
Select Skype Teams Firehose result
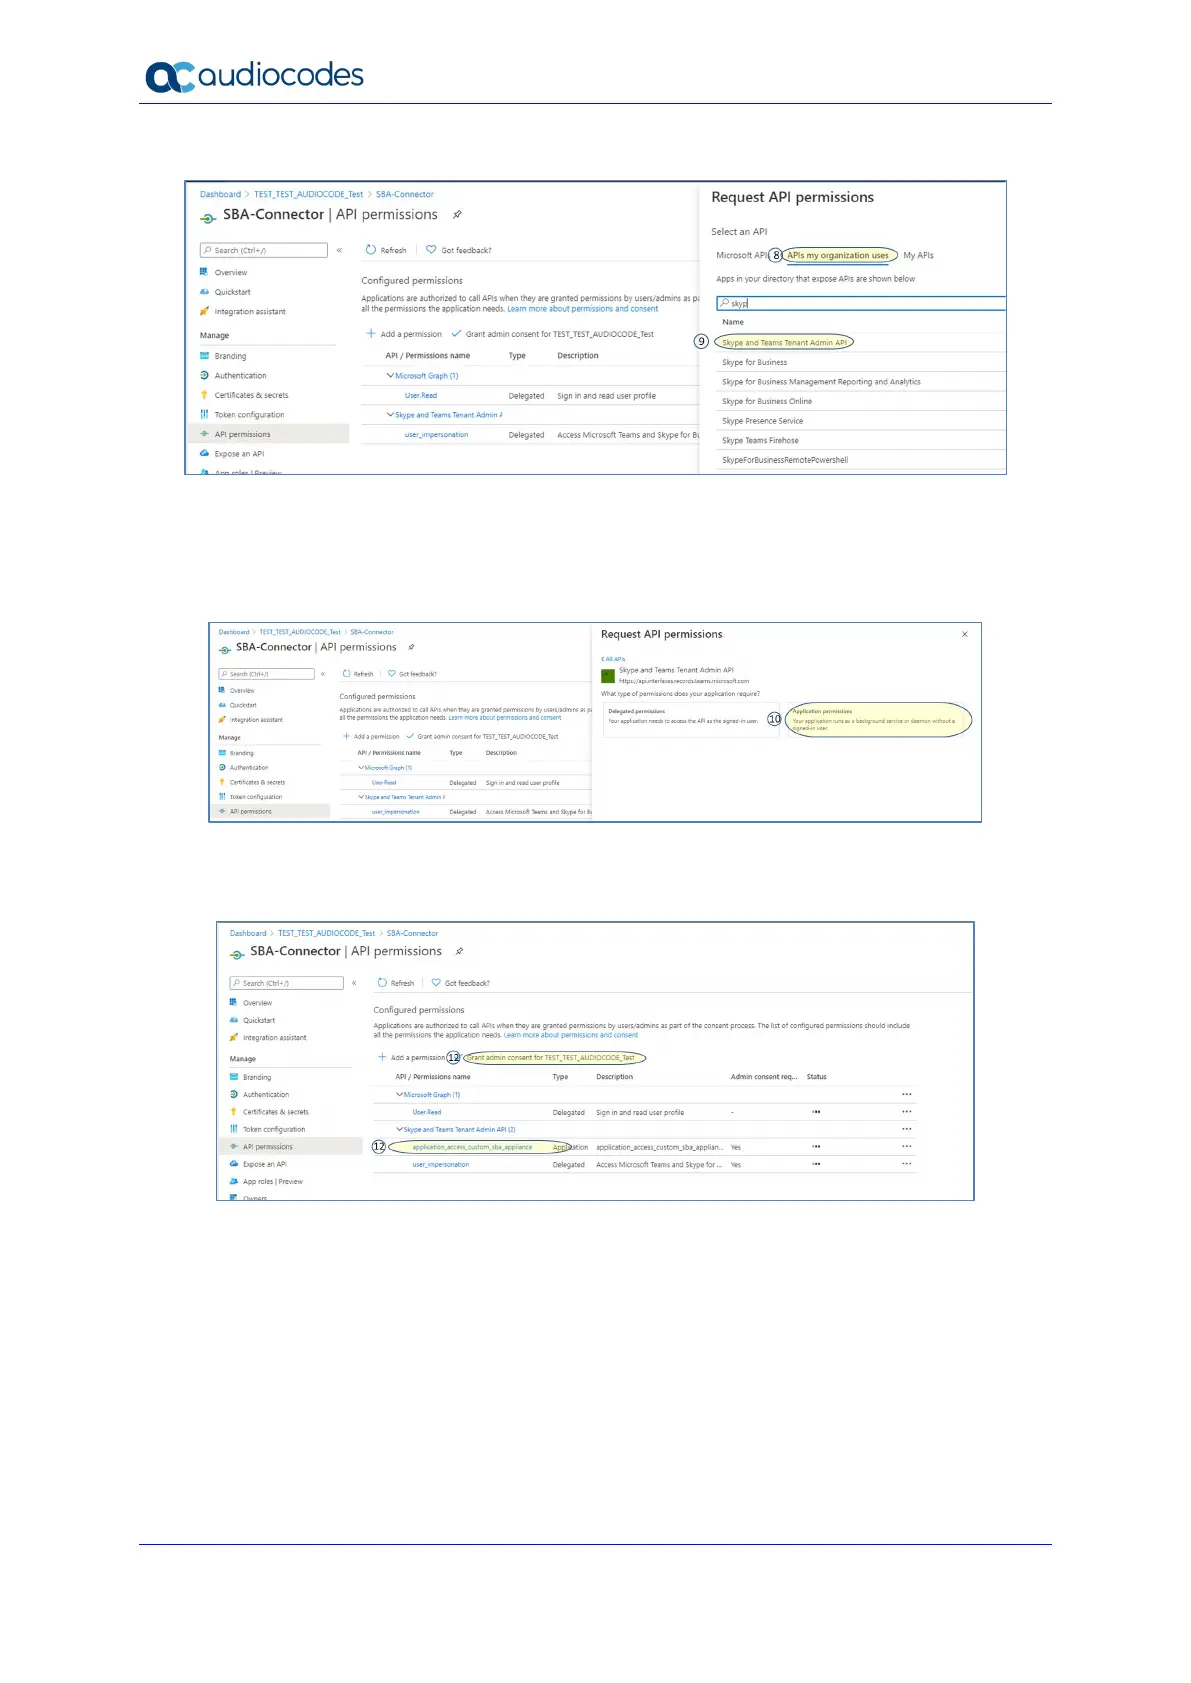coord(760,440)
